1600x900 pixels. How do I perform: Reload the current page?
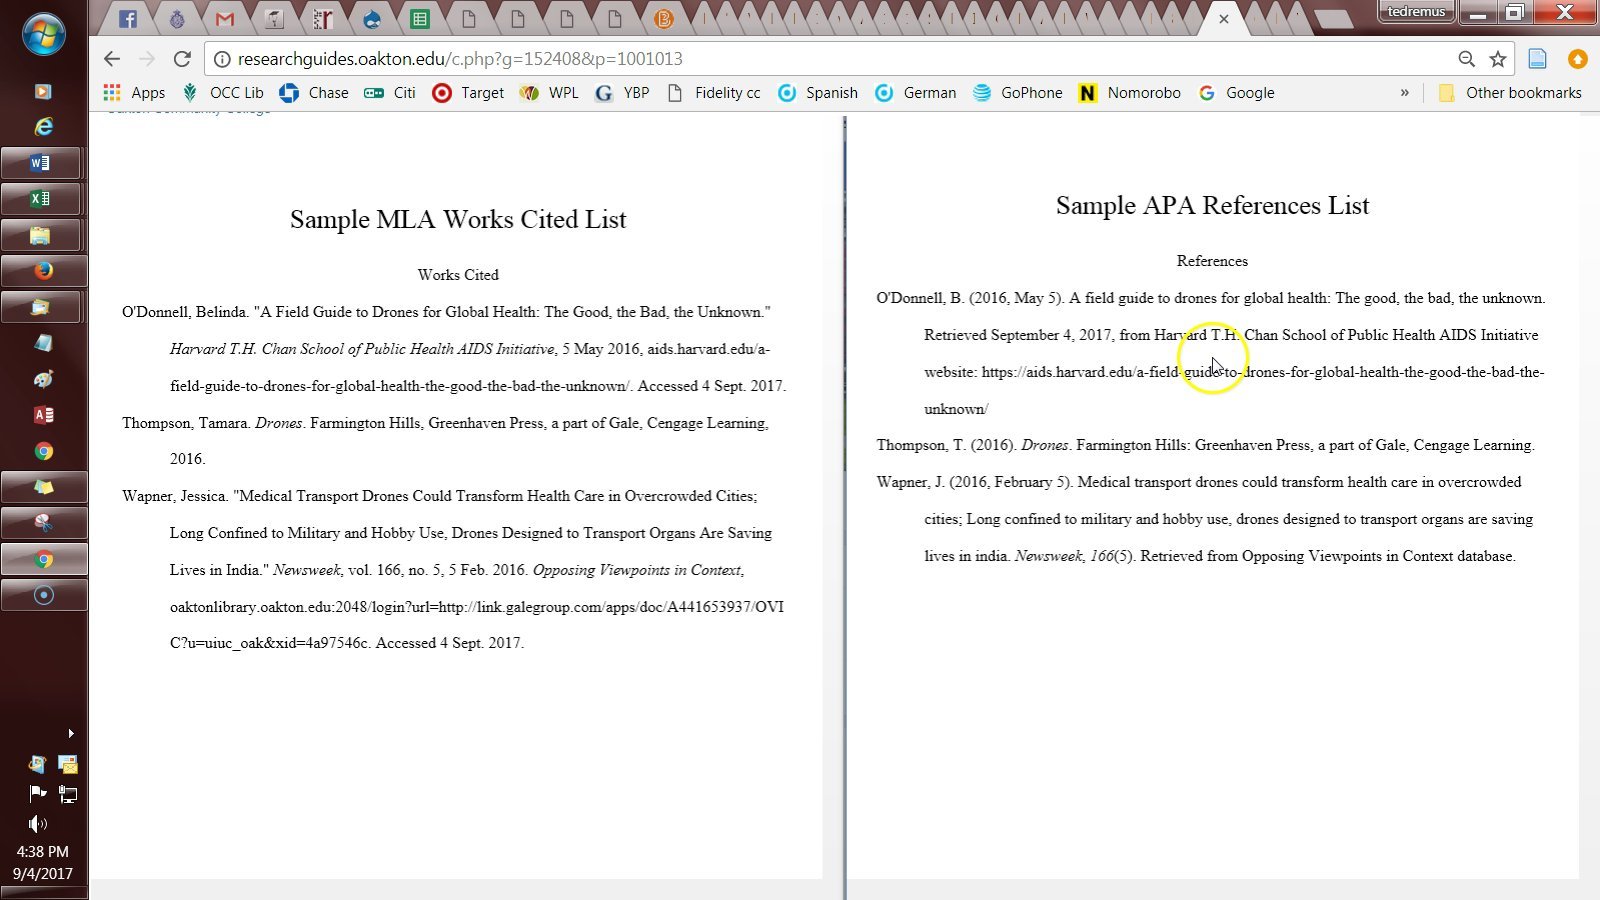click(182, 59)
